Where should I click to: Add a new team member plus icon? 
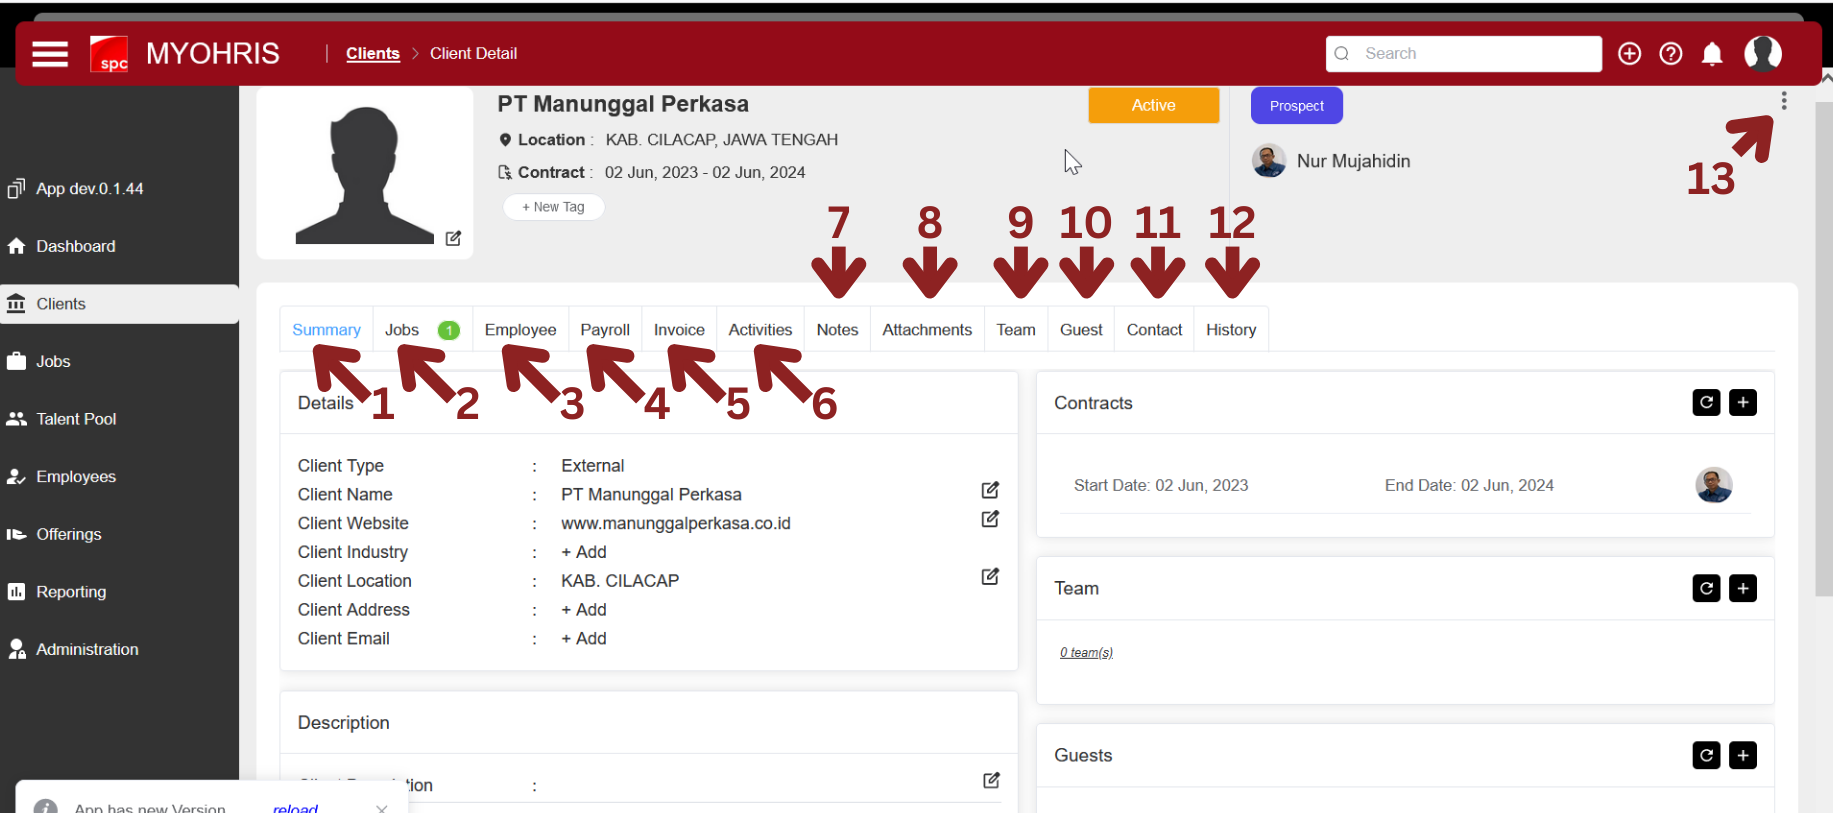pyautogui.click(x=1743, y=589)
